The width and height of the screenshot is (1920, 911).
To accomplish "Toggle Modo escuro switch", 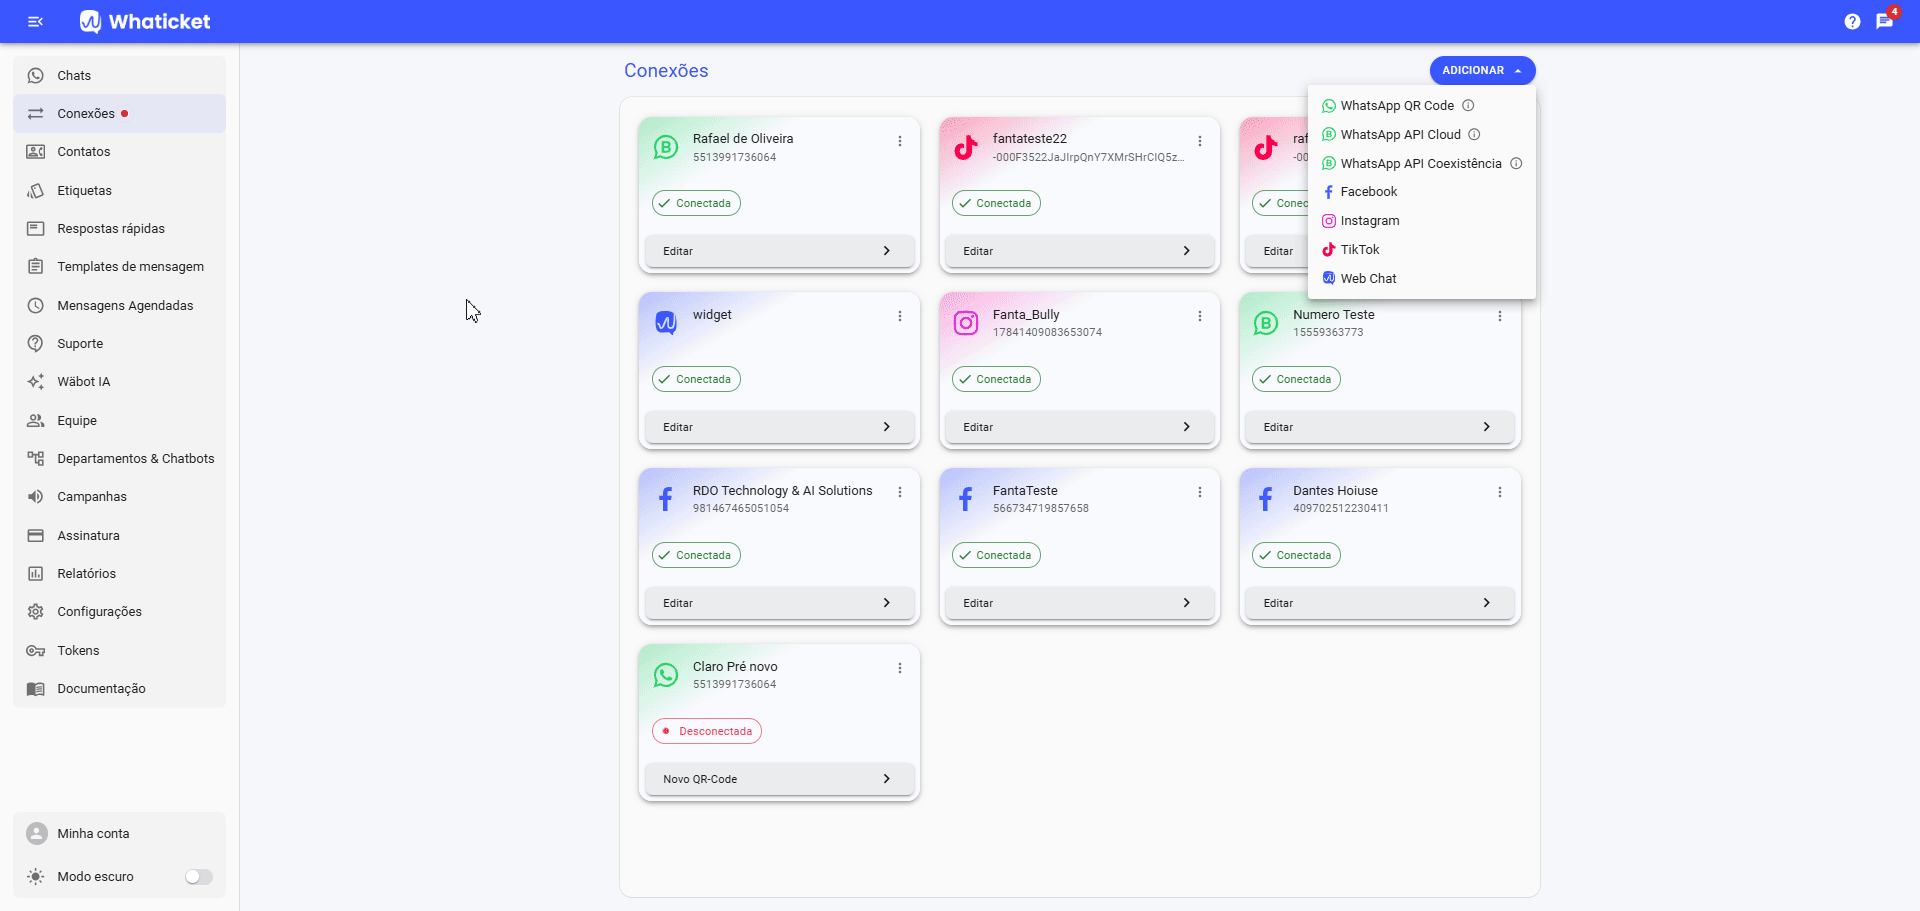I will pos(198,877).
